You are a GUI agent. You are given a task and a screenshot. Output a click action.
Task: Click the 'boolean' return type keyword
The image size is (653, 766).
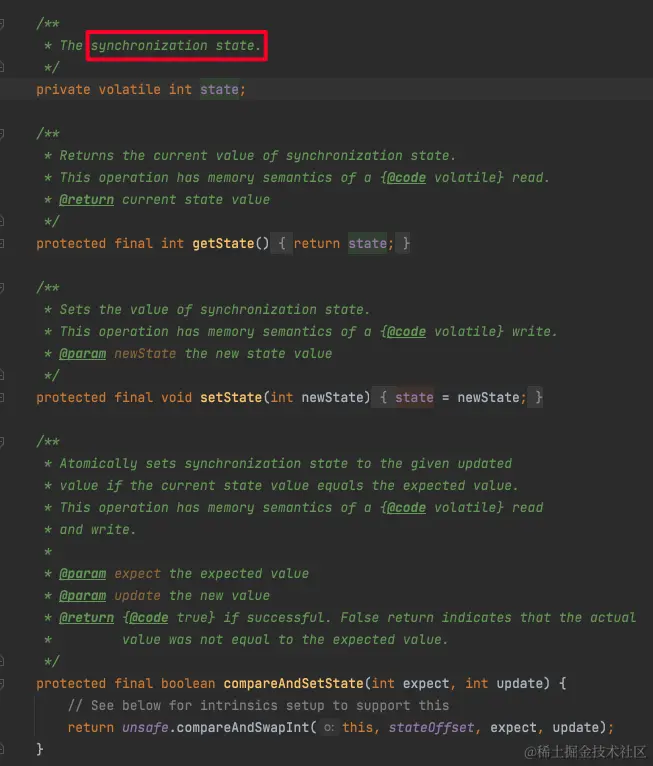pos(188,683)
